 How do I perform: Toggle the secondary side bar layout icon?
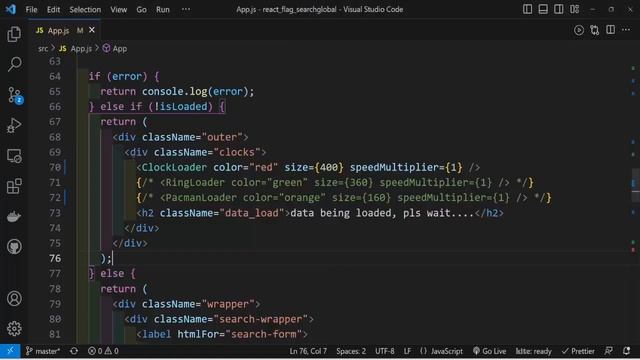(559, 9)
